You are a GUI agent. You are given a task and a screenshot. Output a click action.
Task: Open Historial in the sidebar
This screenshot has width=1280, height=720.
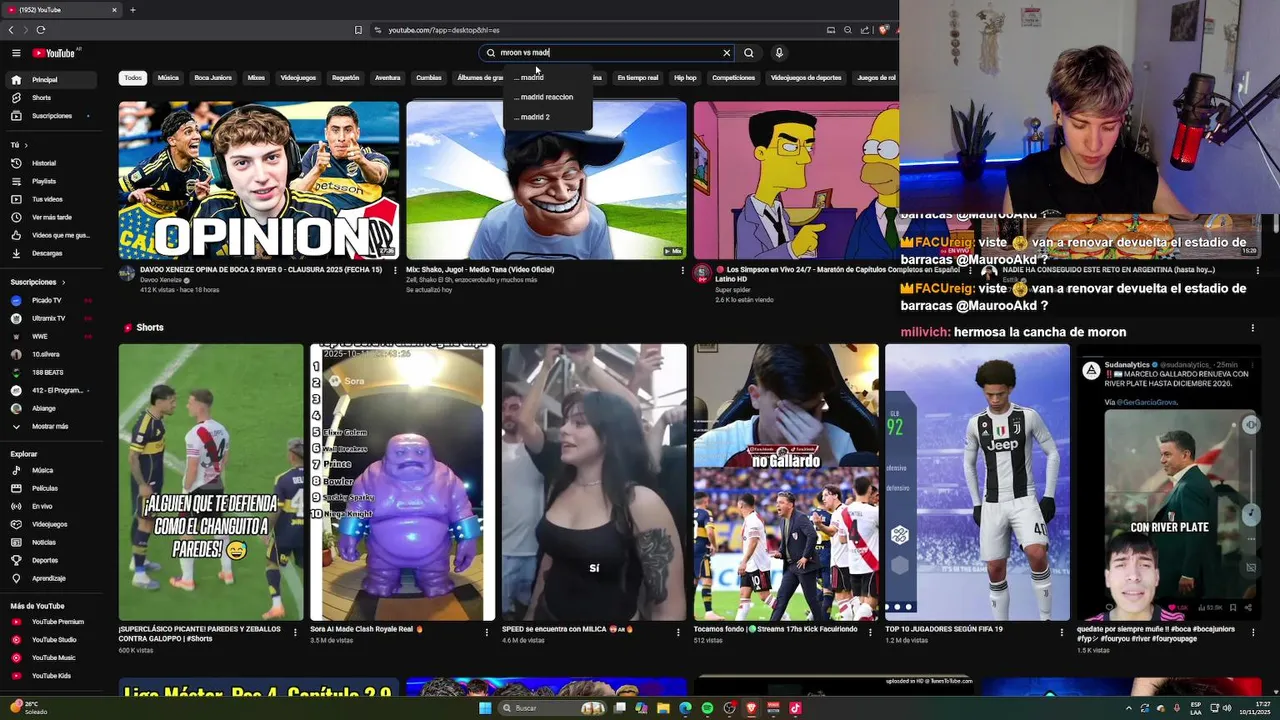pyautogui.click(x=53, y=163)
